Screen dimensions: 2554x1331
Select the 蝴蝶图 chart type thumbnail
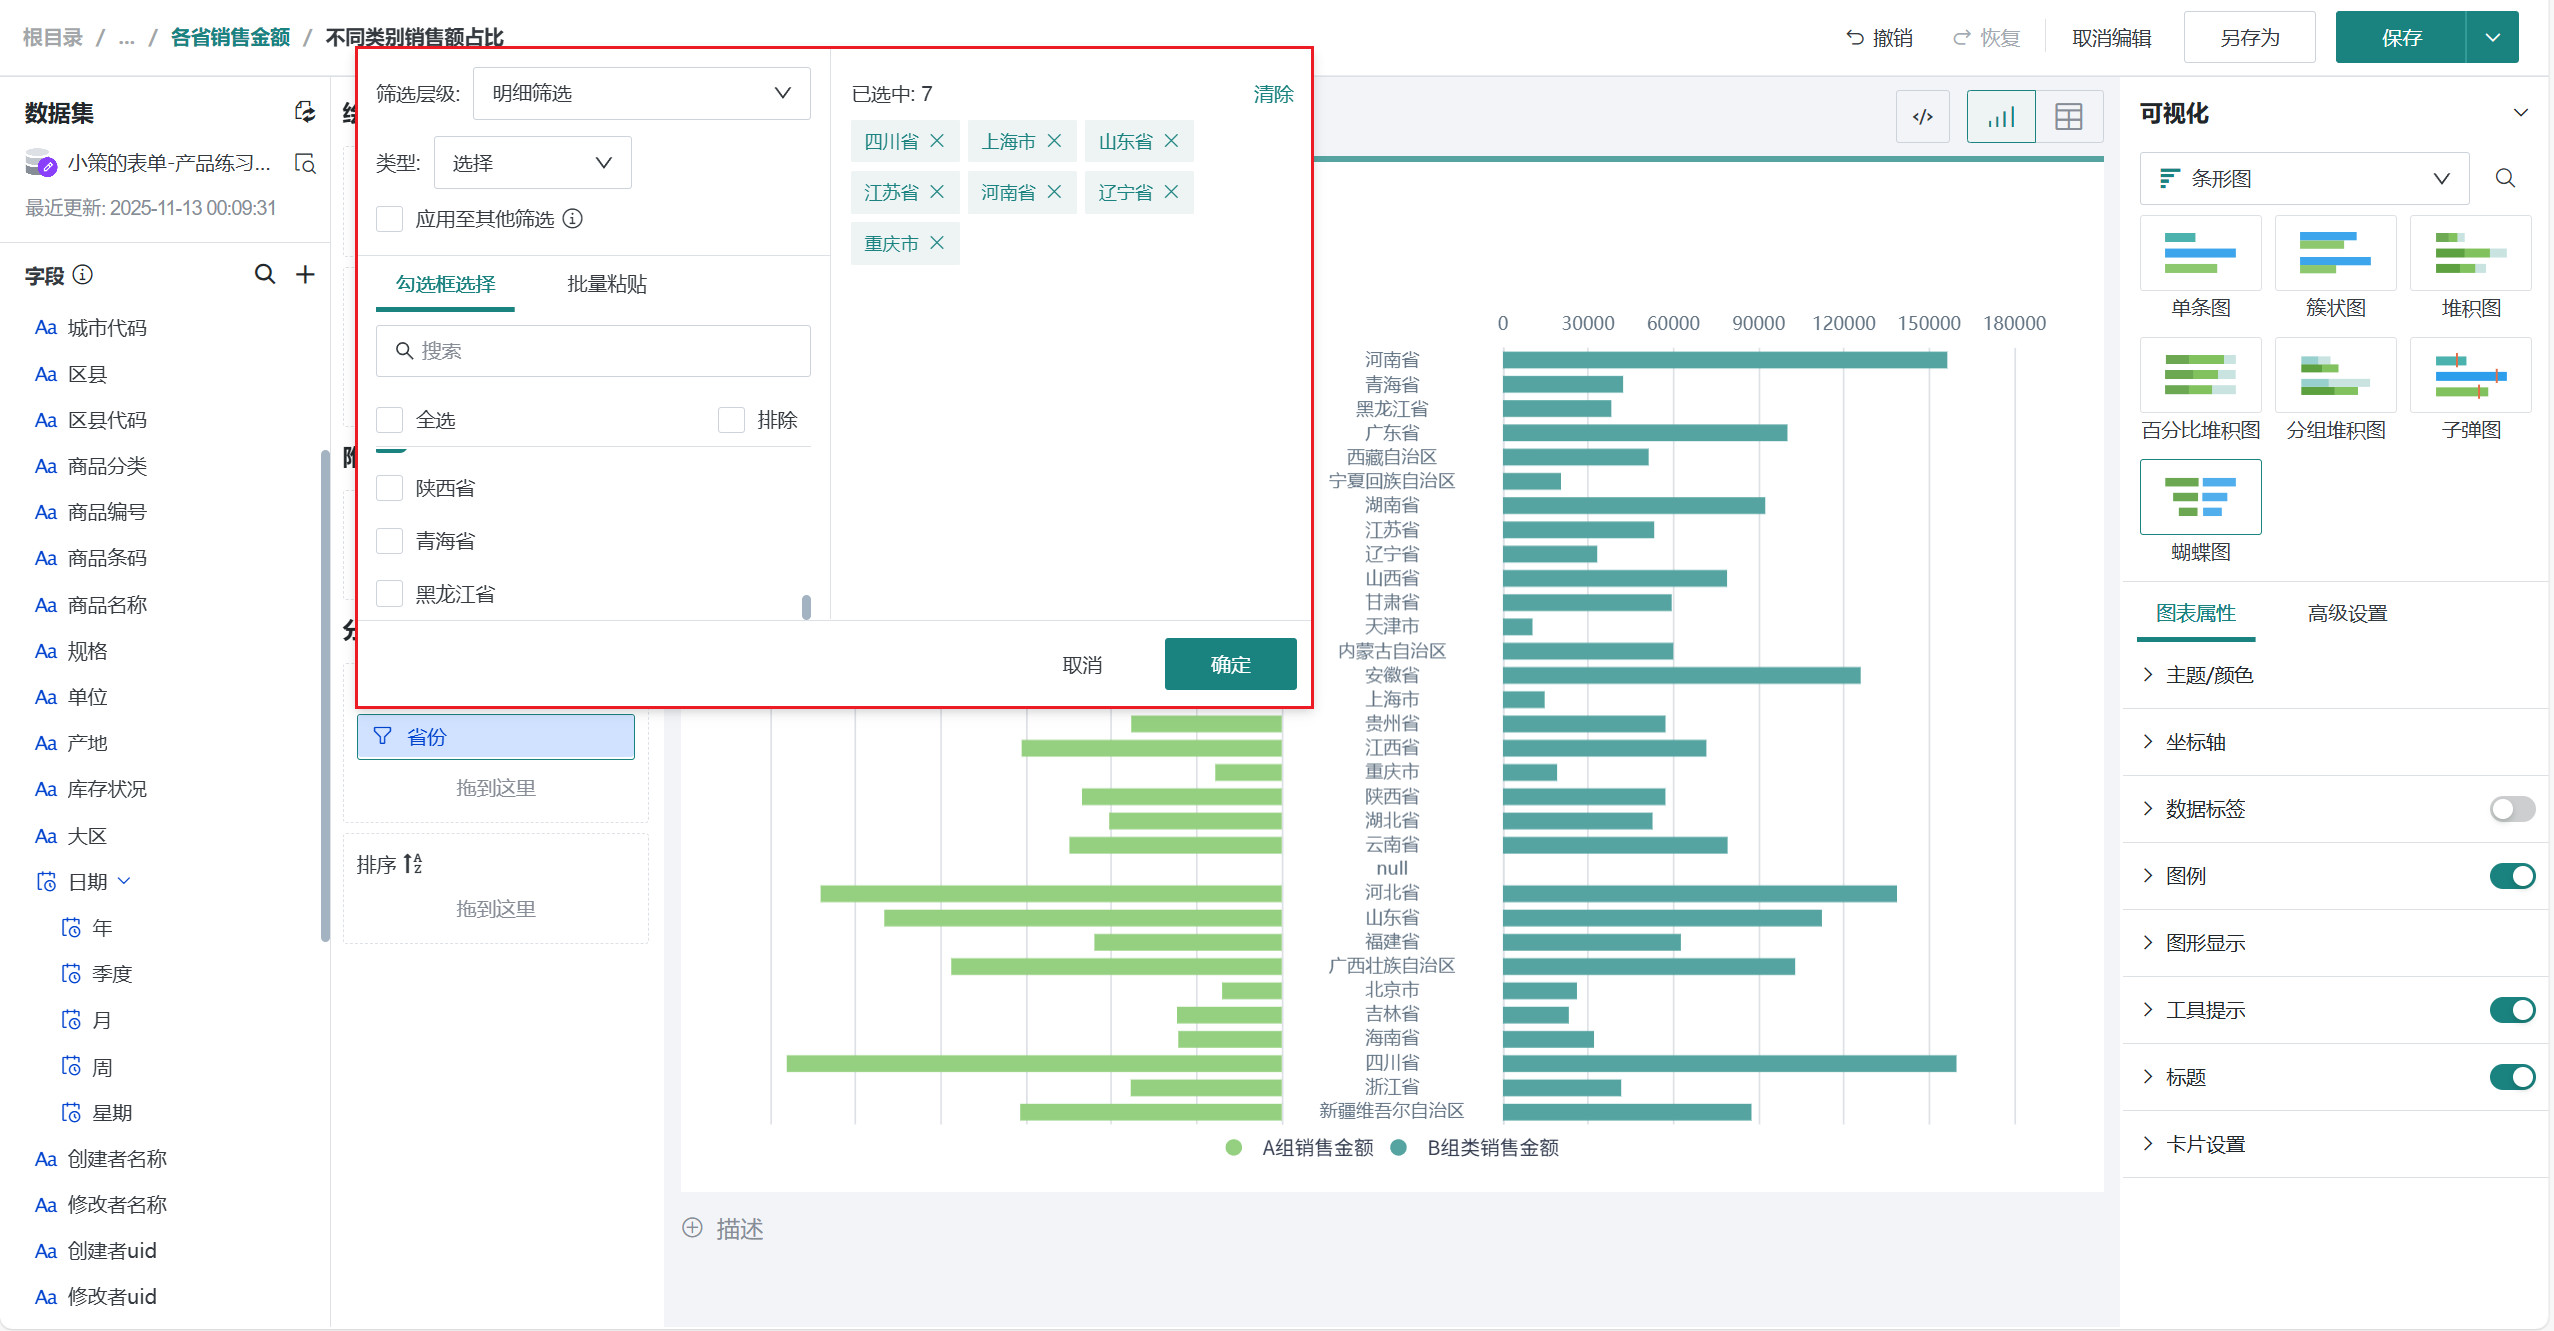click(x=2200, y=497)
